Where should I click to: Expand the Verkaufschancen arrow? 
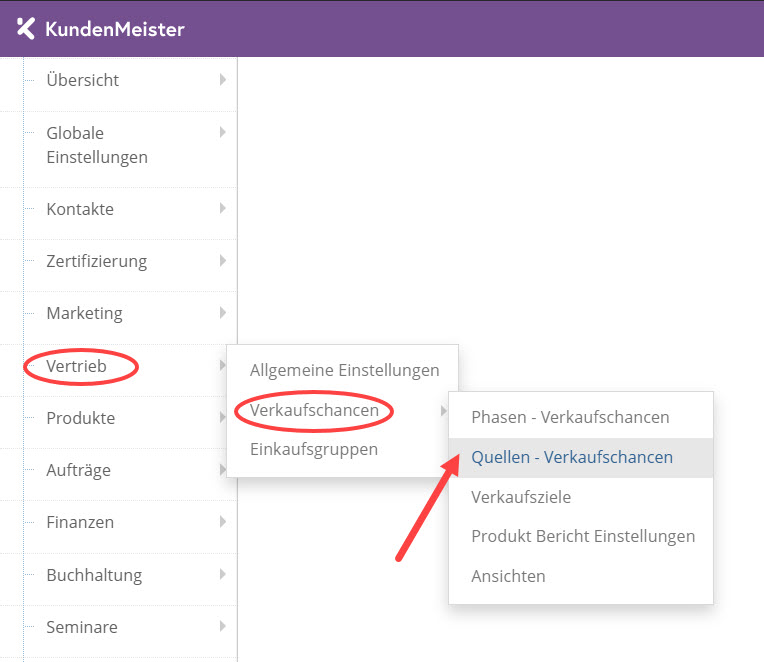pos(443,411)
